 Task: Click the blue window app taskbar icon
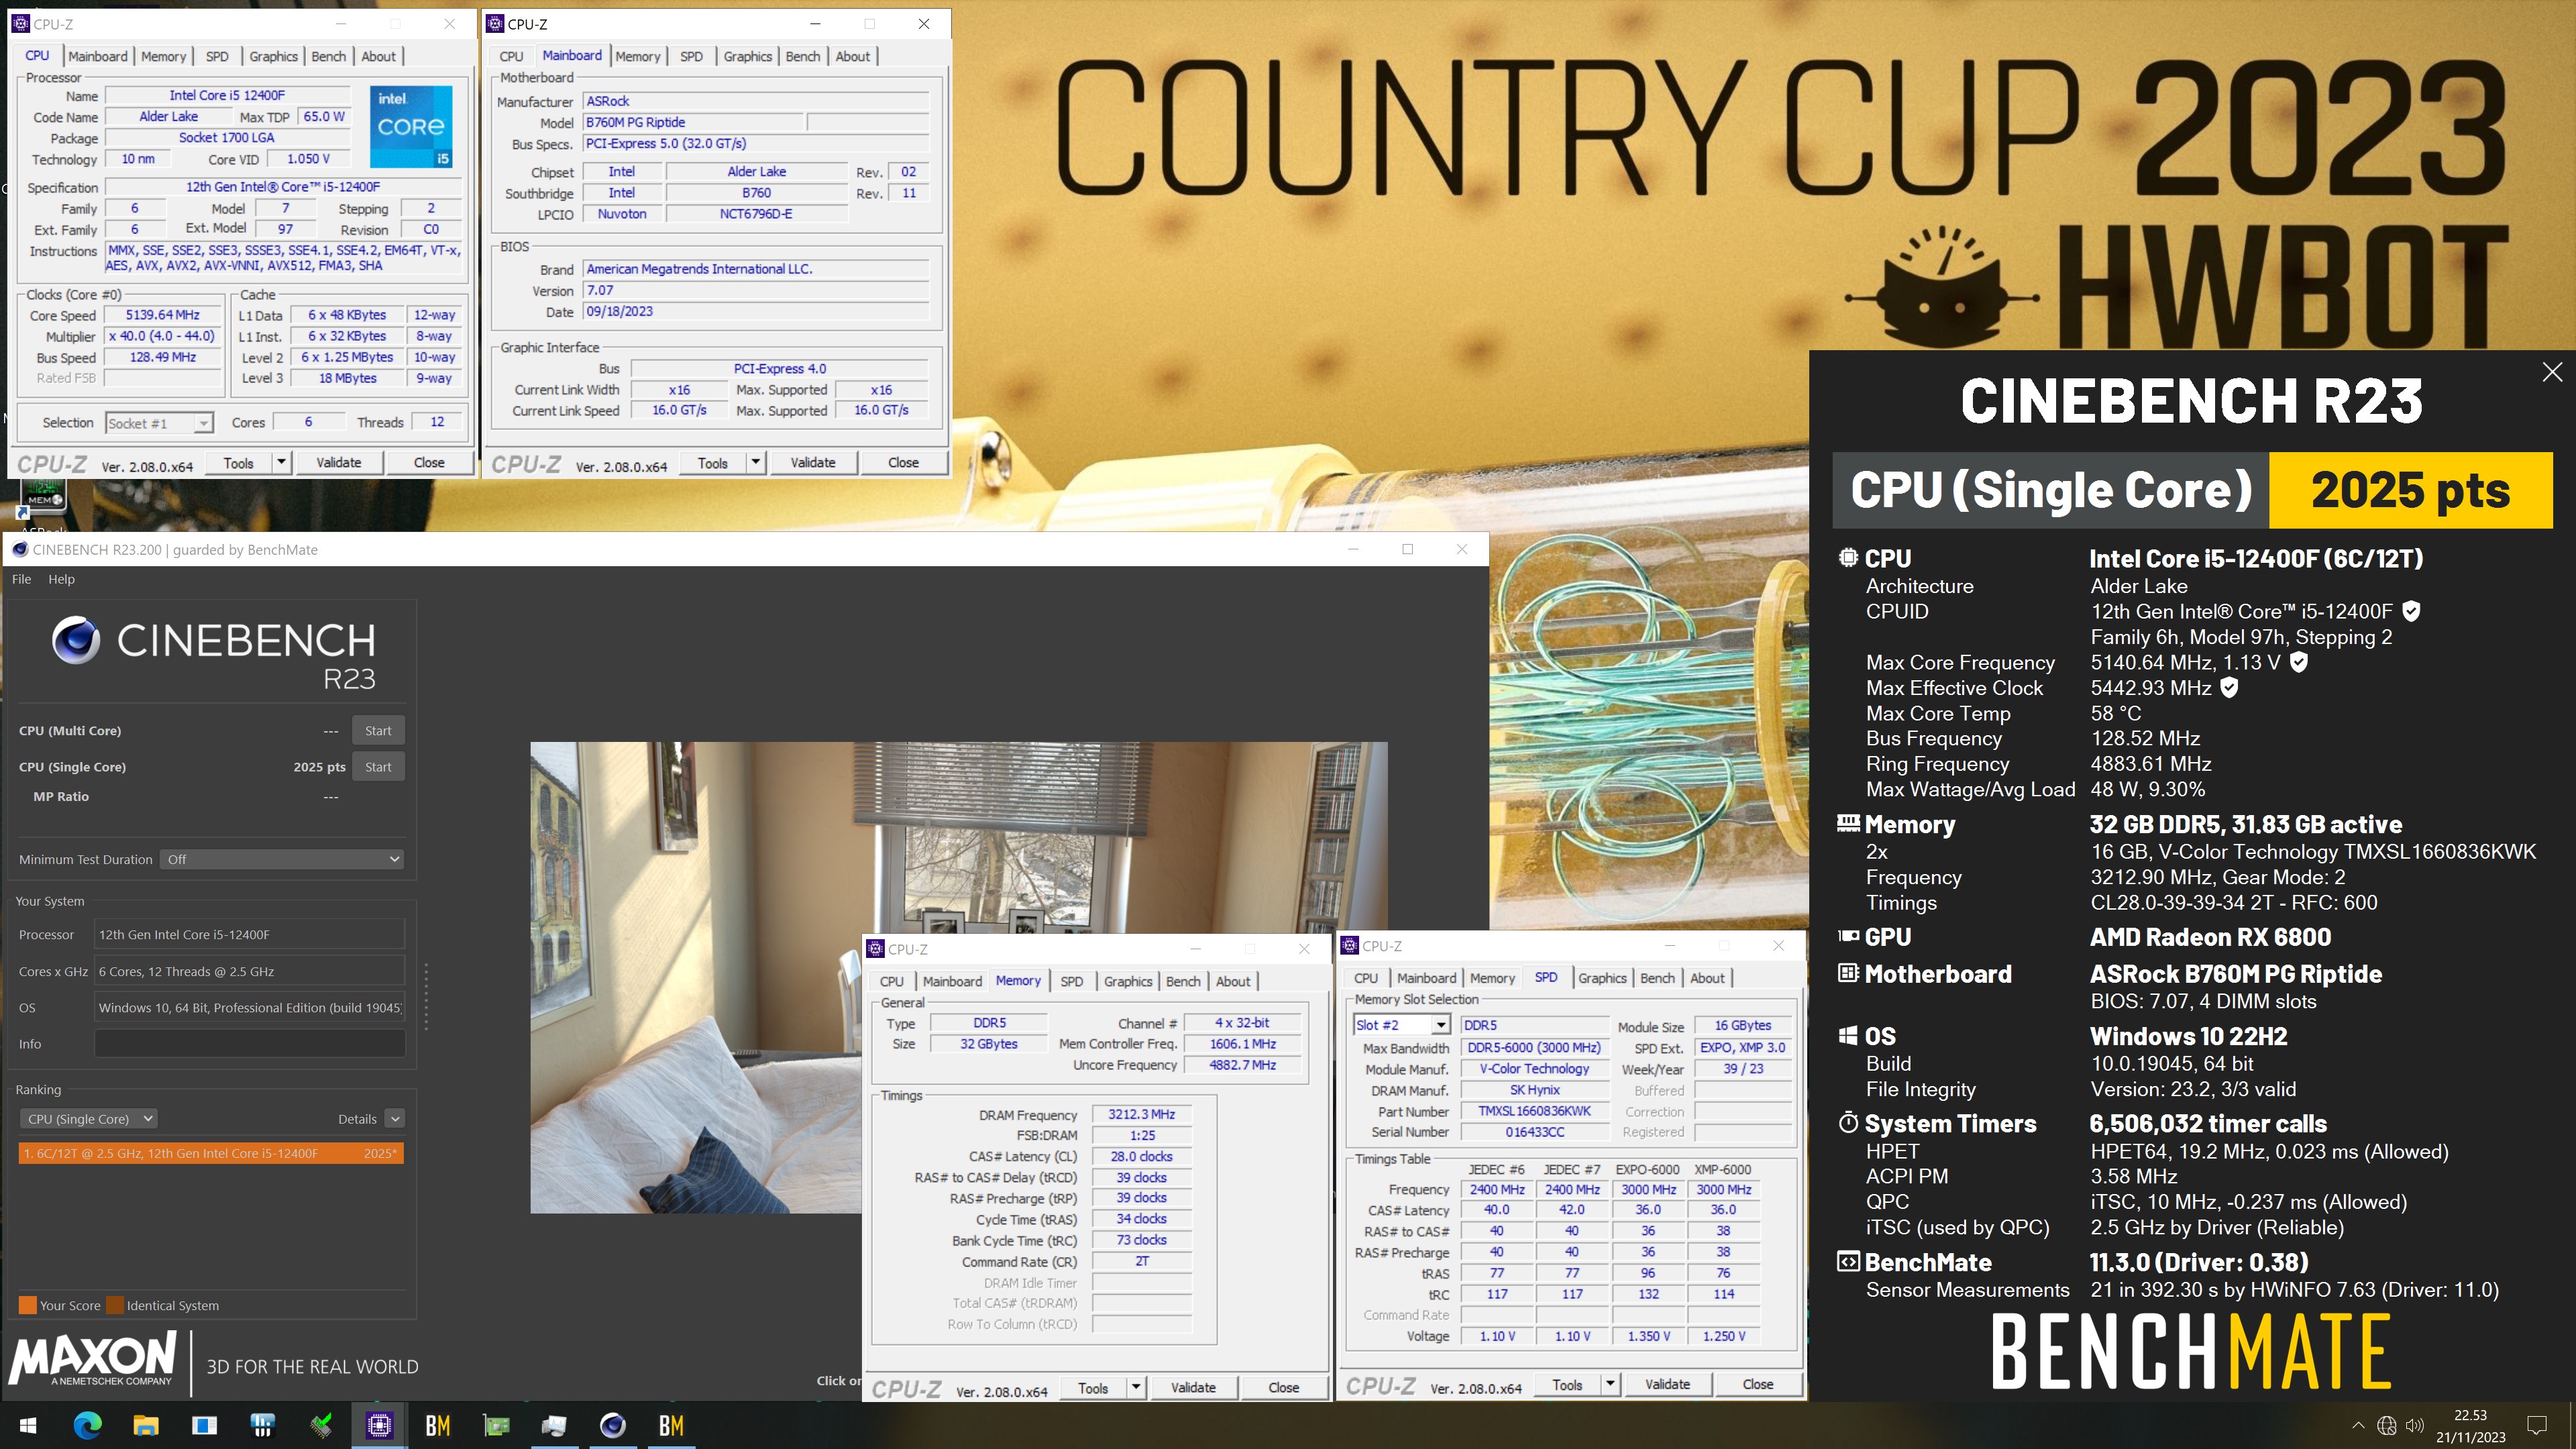pos(204,1425)
